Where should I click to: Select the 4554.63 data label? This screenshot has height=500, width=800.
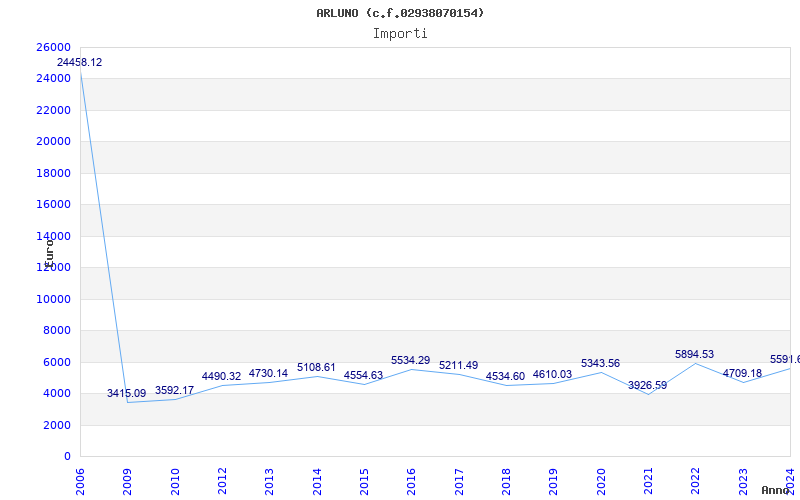click(363, 376)
